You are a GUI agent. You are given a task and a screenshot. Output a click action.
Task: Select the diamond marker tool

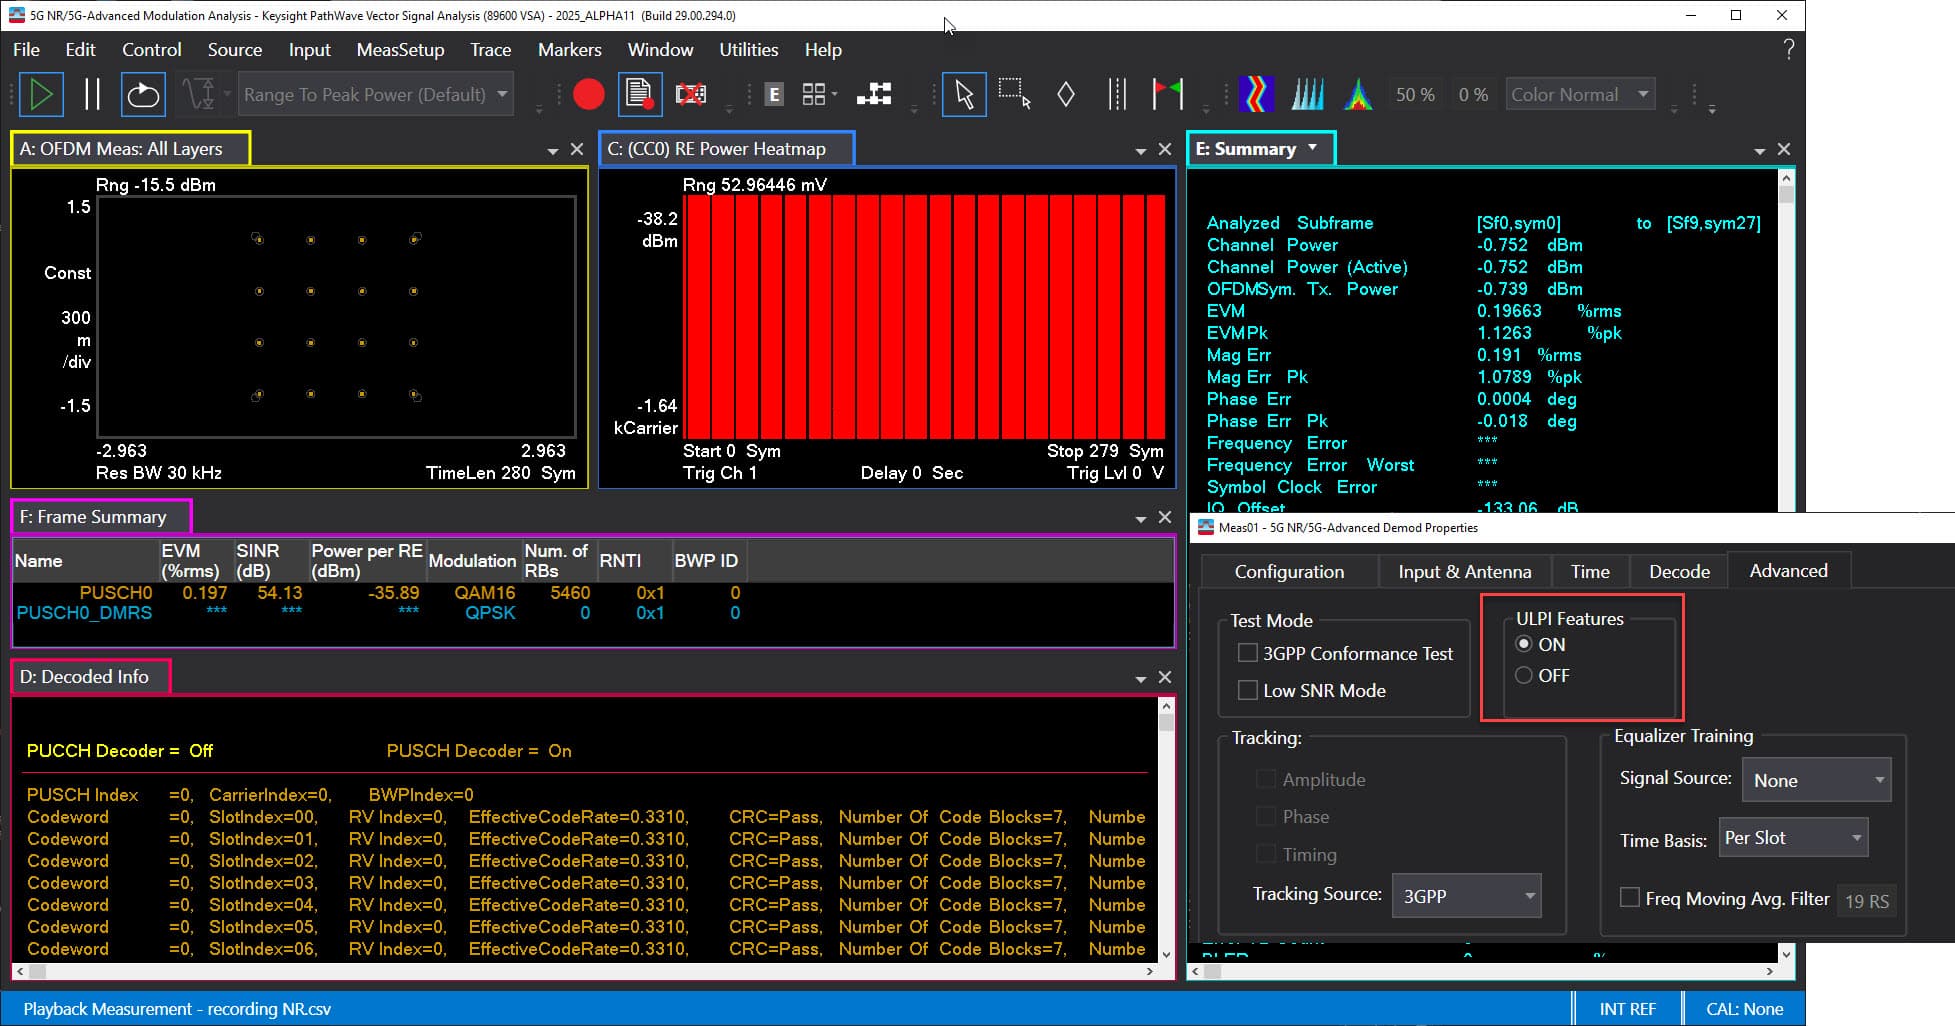(x=1065, y=93)
